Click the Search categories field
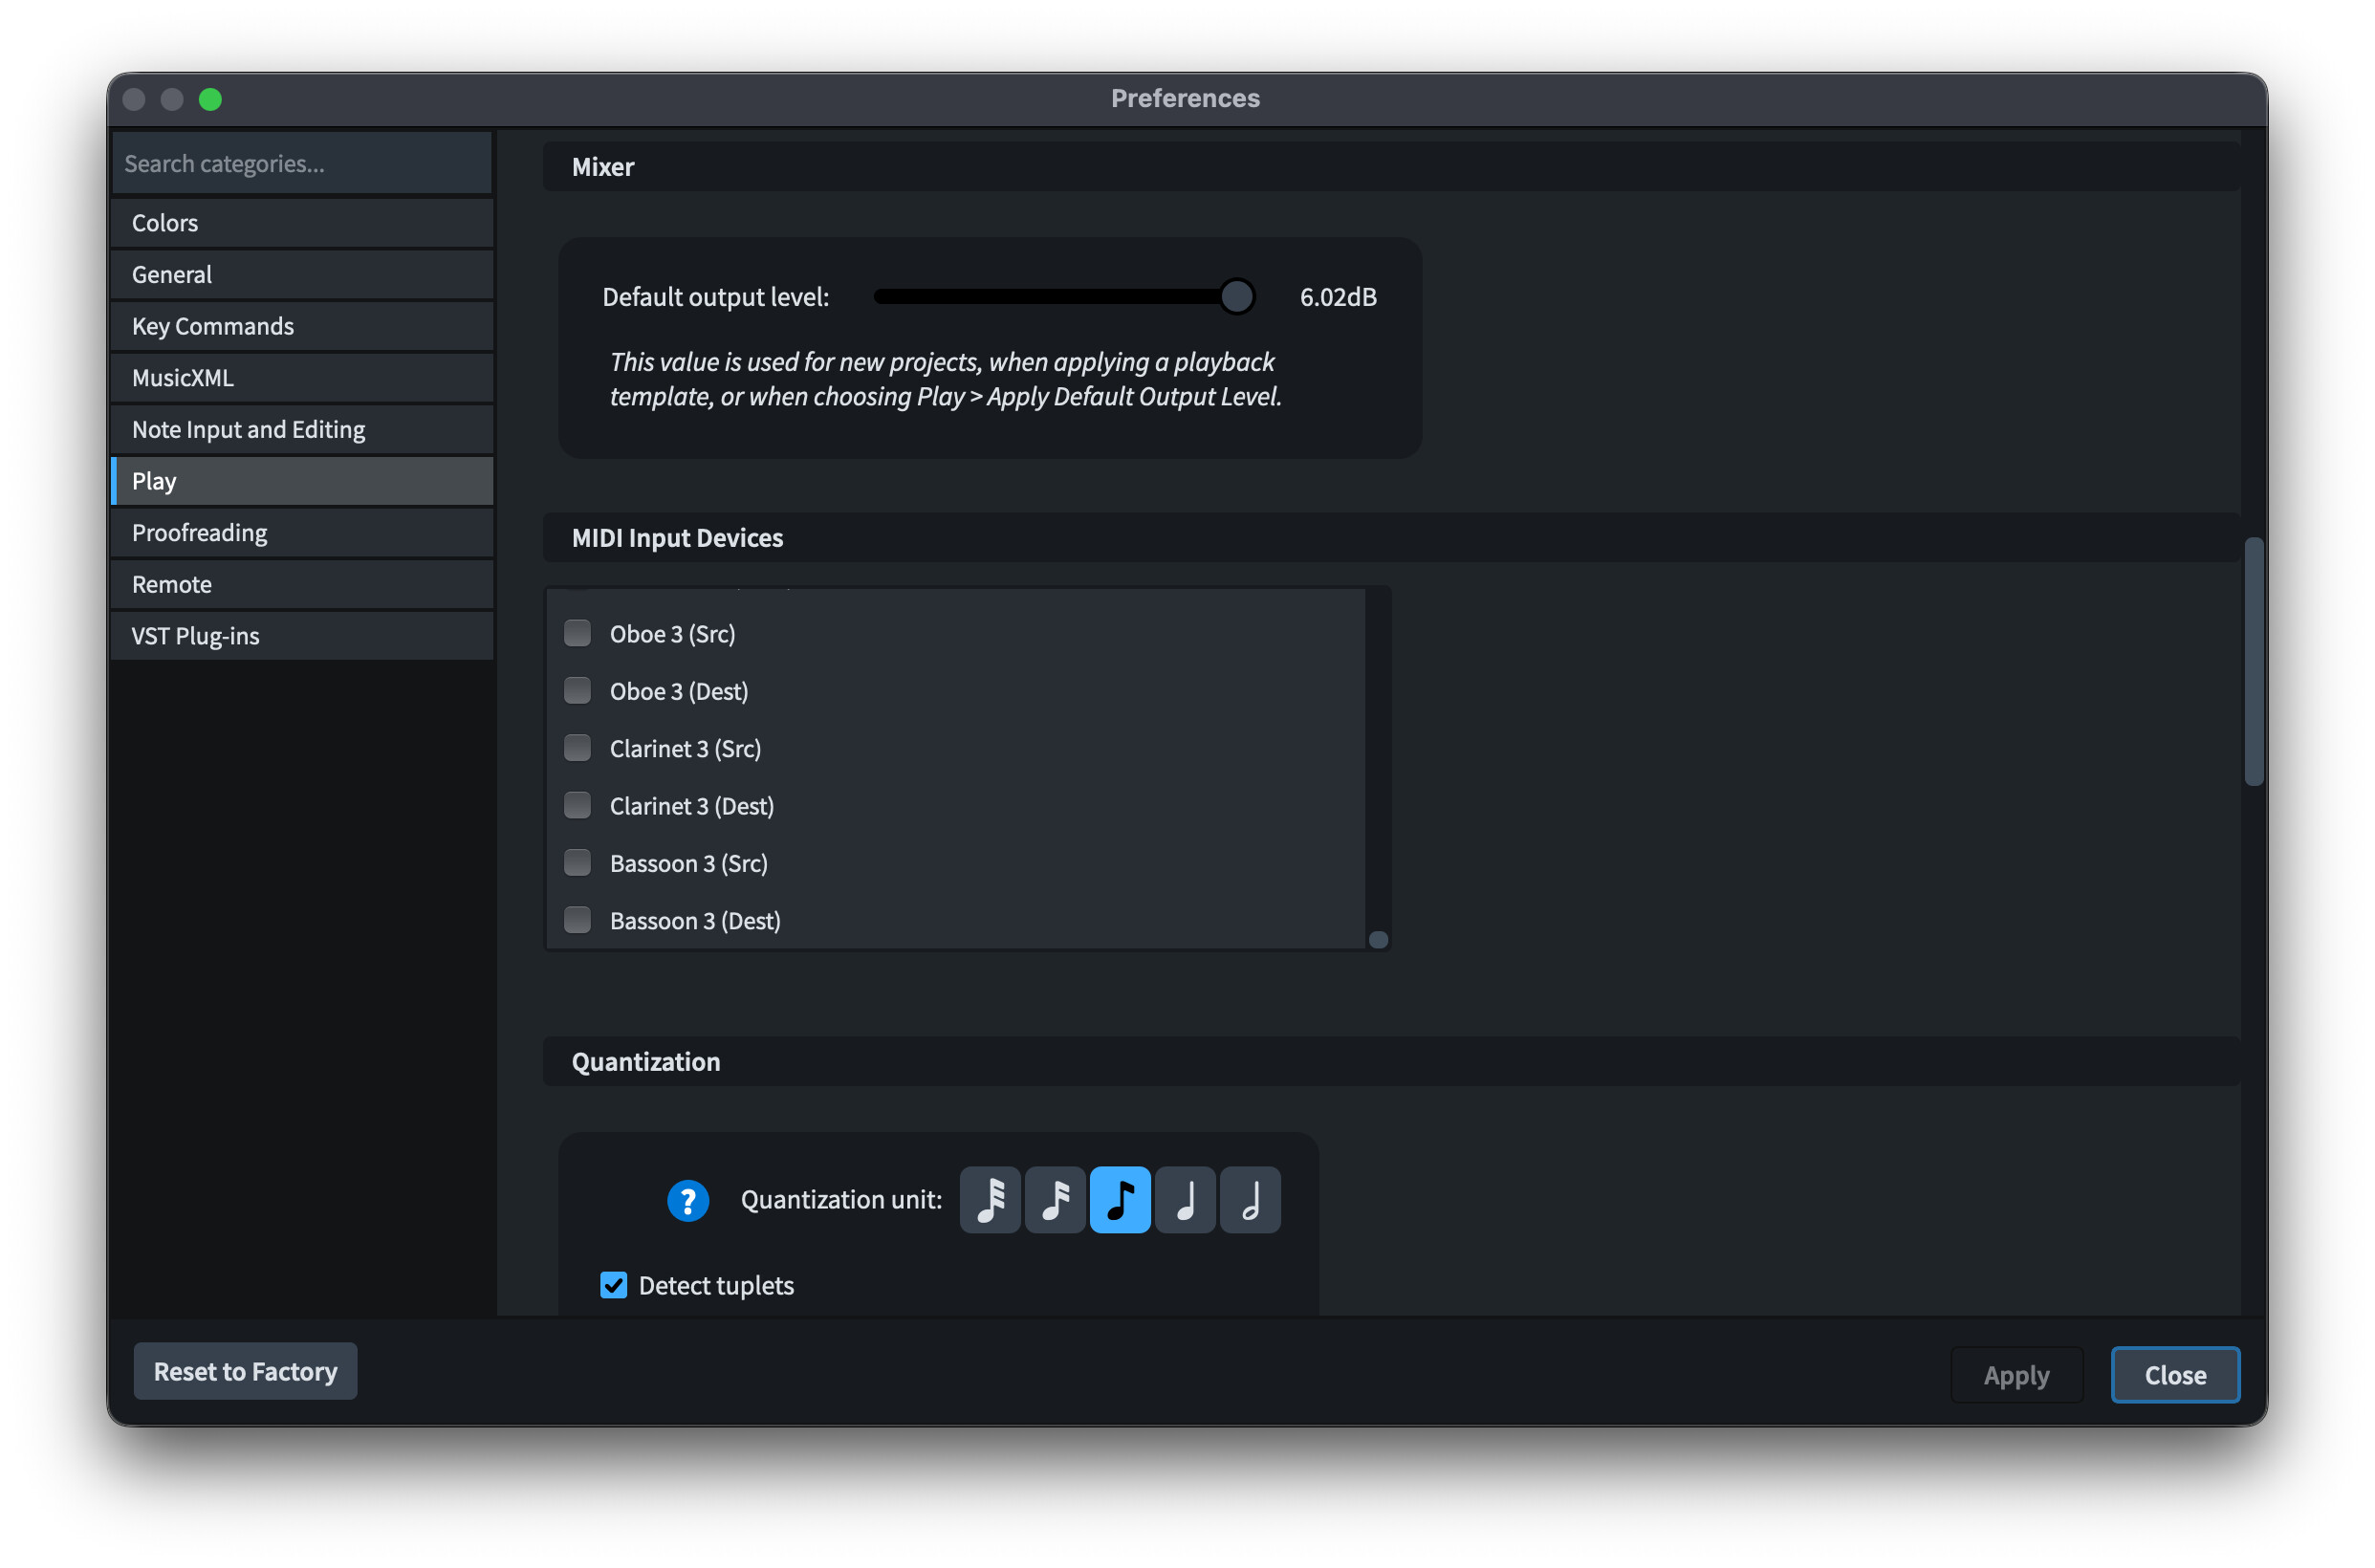This screenshot has width=2375, height=1568. 302,163
